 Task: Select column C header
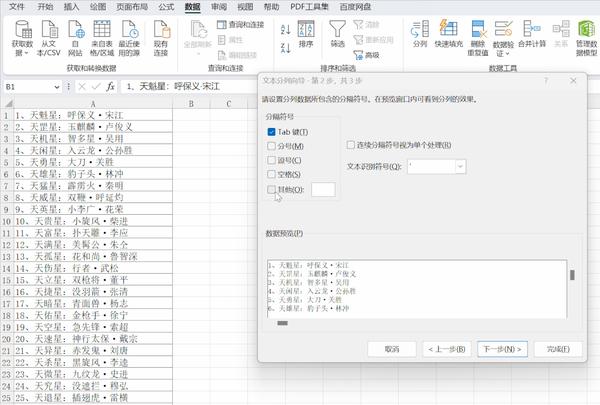coord(228,104)
